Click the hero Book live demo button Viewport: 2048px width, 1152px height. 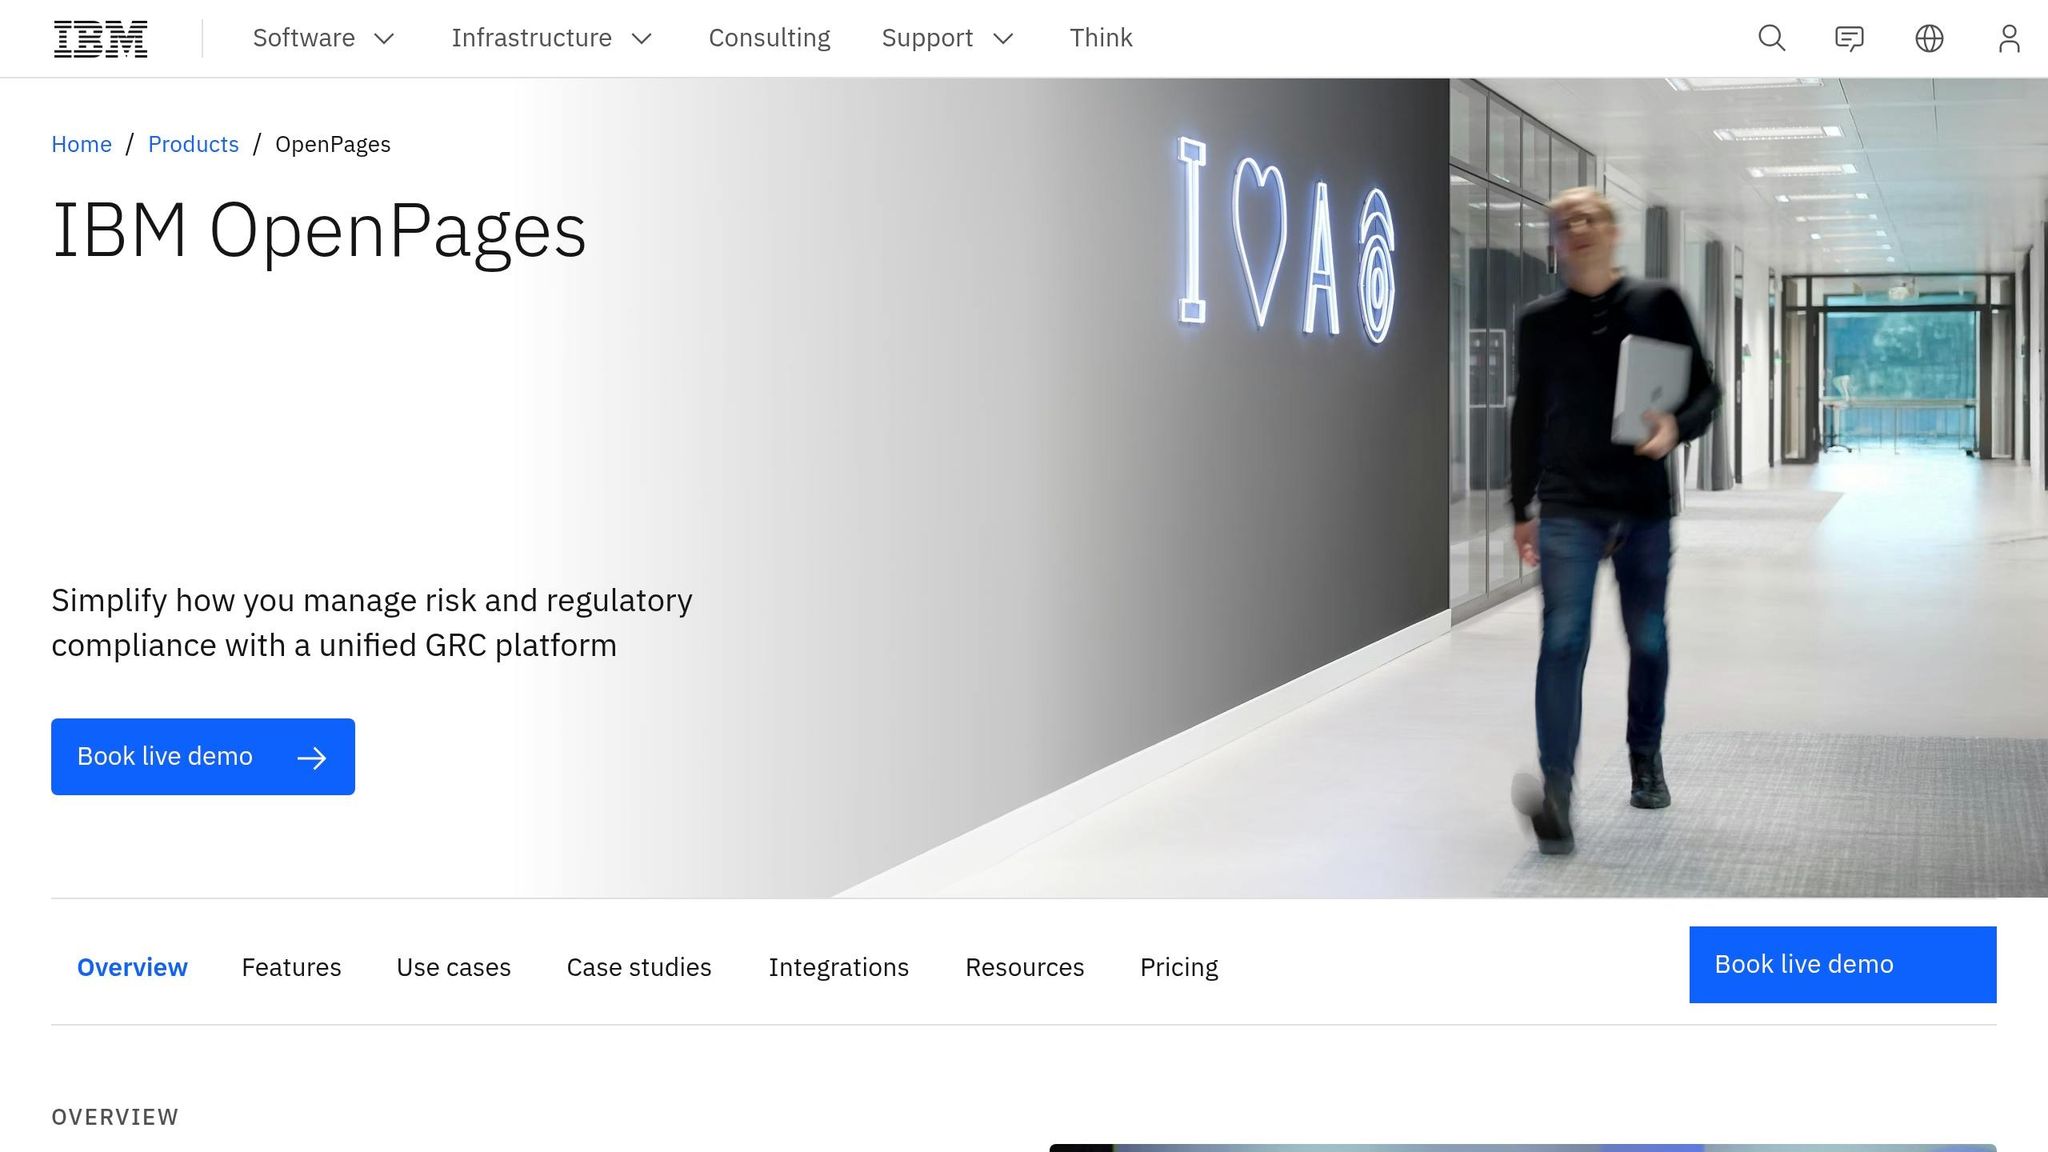[x=203, y=756]
